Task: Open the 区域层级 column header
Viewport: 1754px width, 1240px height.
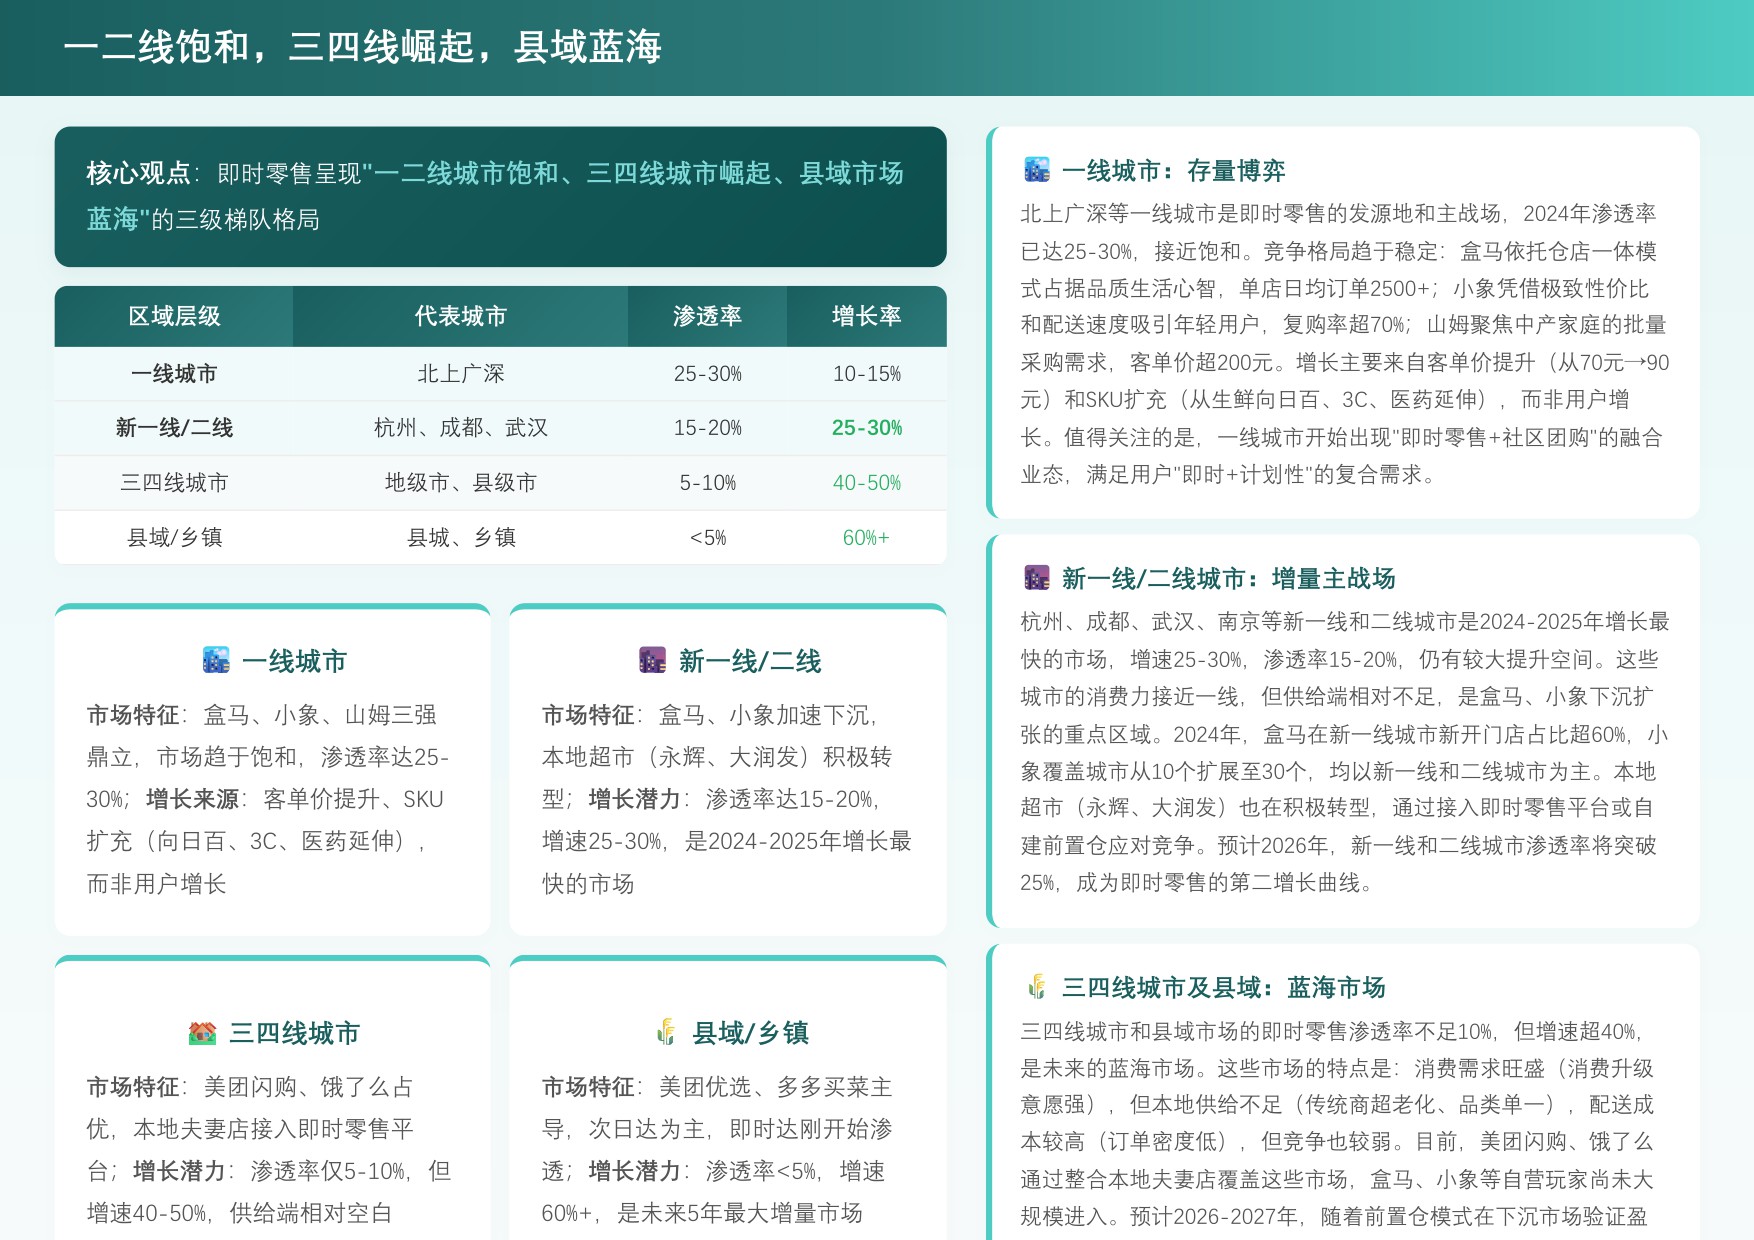Action: click(x=174, y=317)
